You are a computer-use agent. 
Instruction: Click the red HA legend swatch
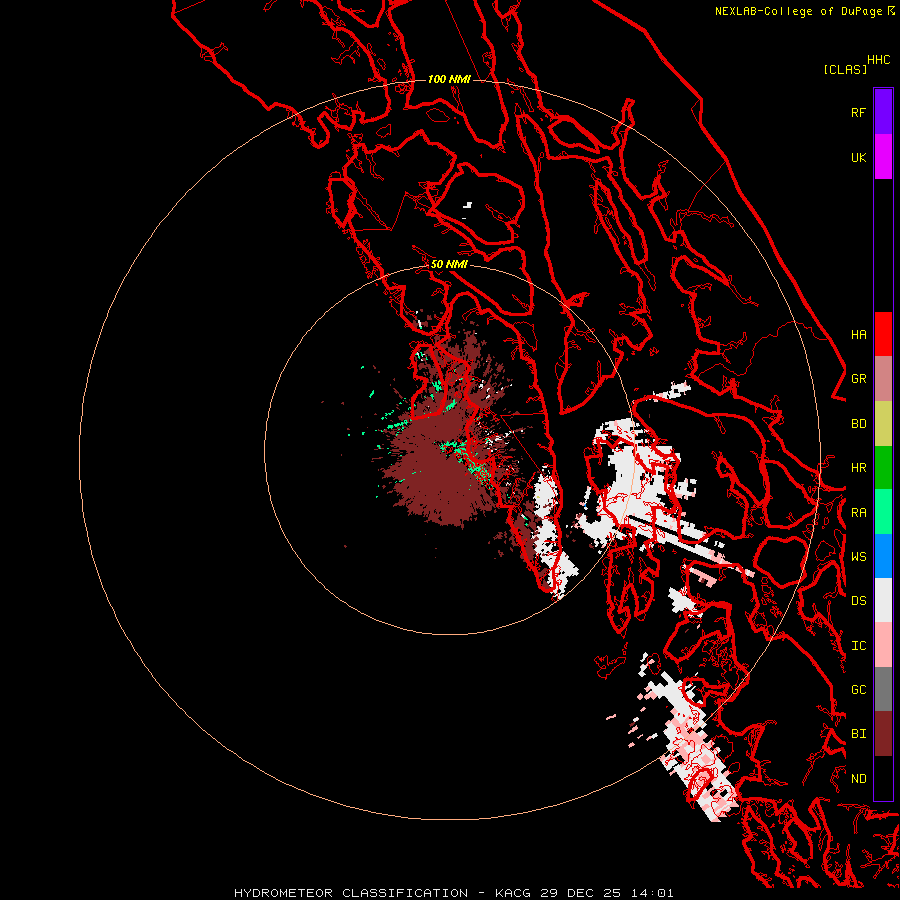pos(883,334)
